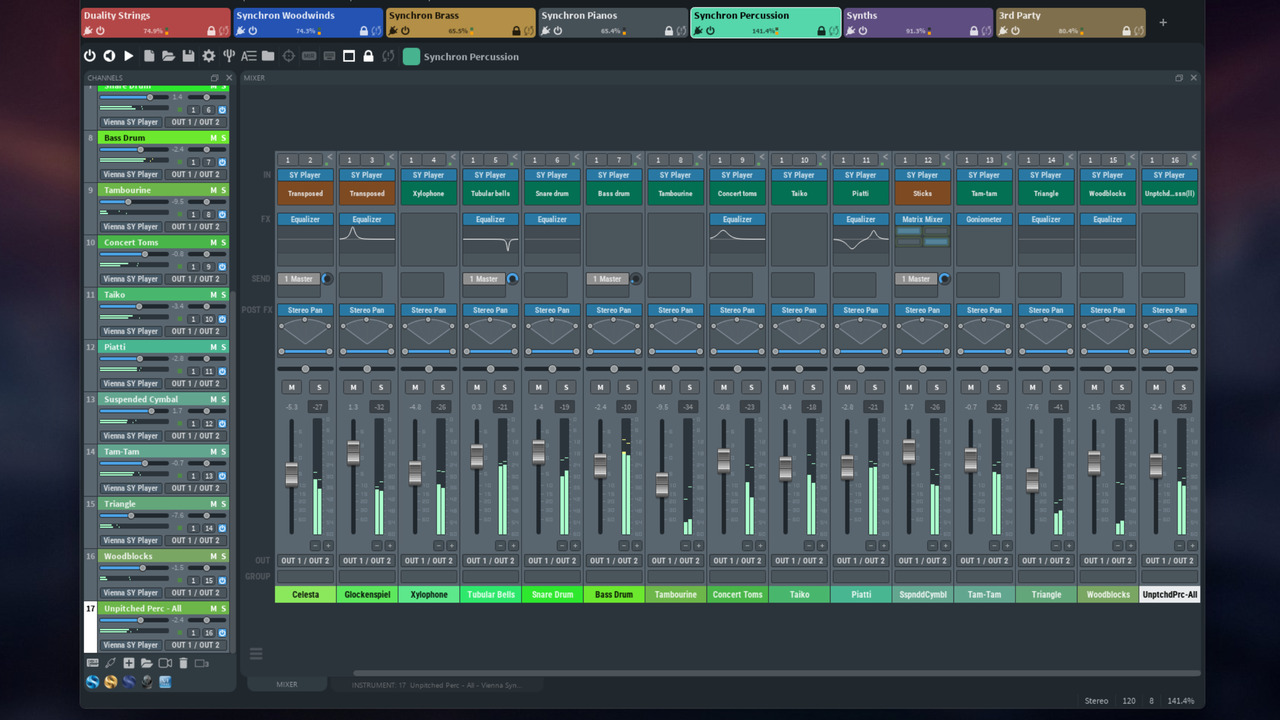
Task: Click the power icon in the top toolbar
Action: pos(89,56)
